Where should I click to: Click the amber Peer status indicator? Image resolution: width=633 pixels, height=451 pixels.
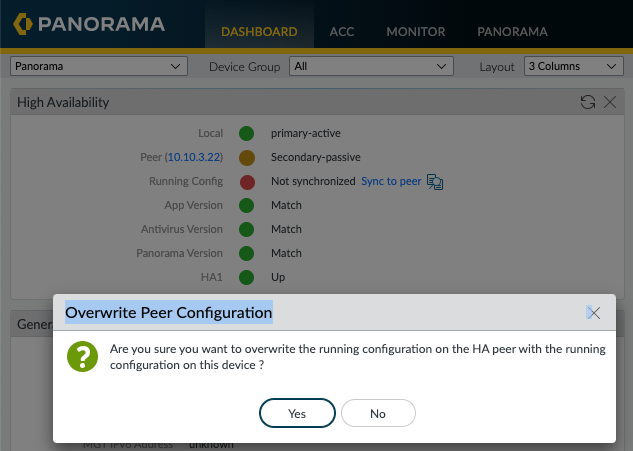(x=247, y=157)
